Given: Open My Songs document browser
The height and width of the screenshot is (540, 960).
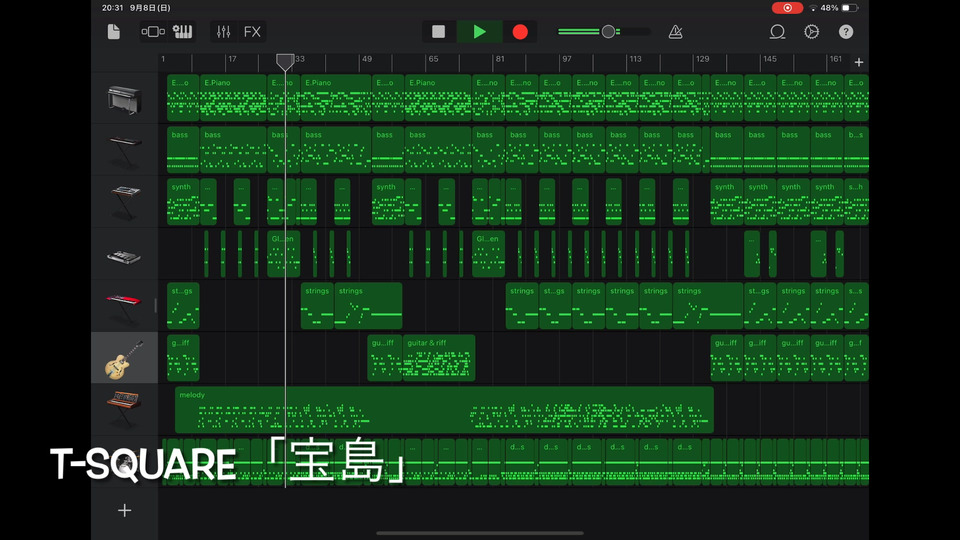Looking at the screenshot, I should [x=114, y=32].
